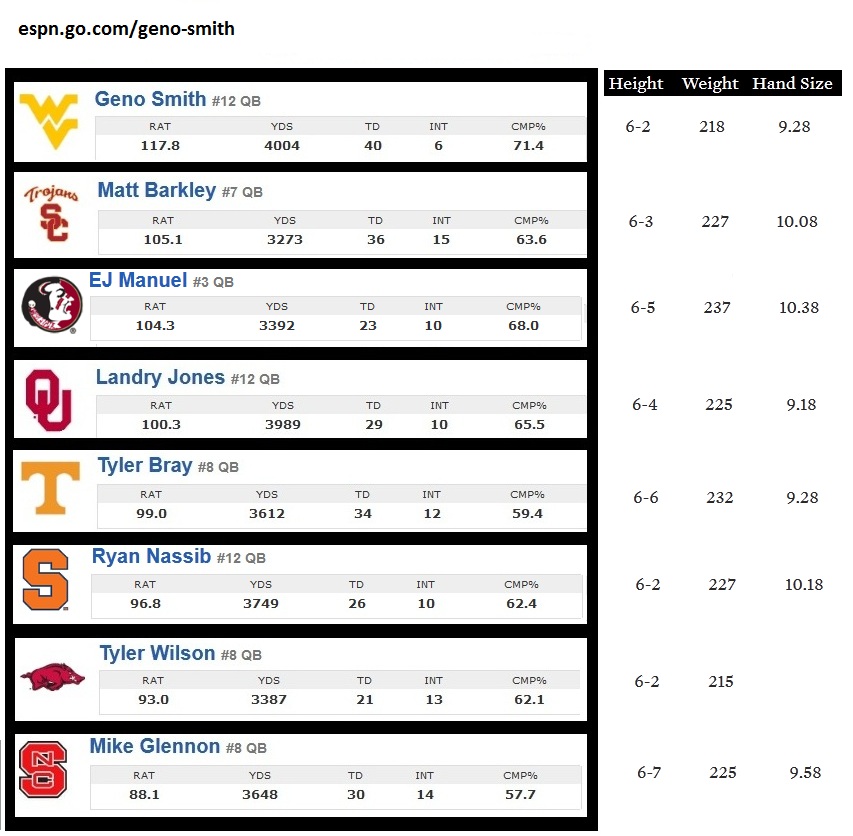Viewport: 853px width, 836px height.
Task: Click the Weight column header
Action: 710,83
